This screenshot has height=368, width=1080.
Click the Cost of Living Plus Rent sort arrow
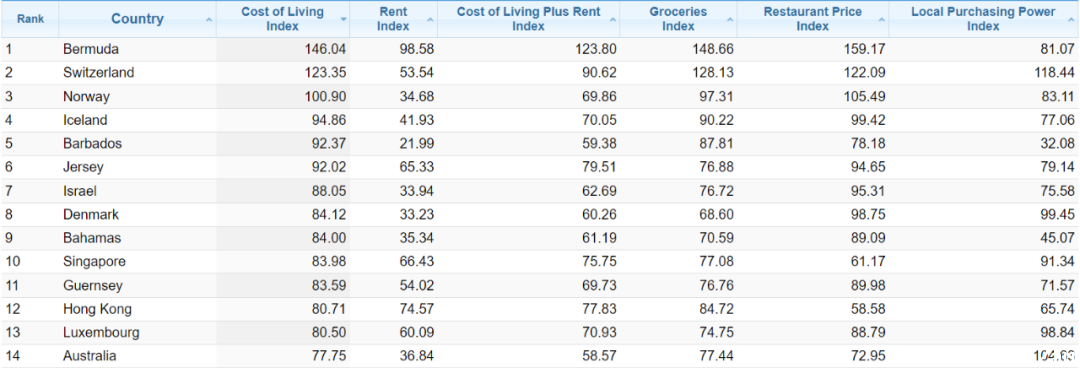(x=612, y=20)
